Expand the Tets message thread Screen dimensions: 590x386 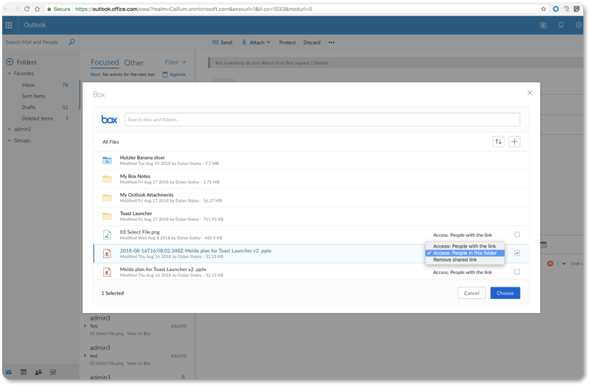(x=85, y=326)
